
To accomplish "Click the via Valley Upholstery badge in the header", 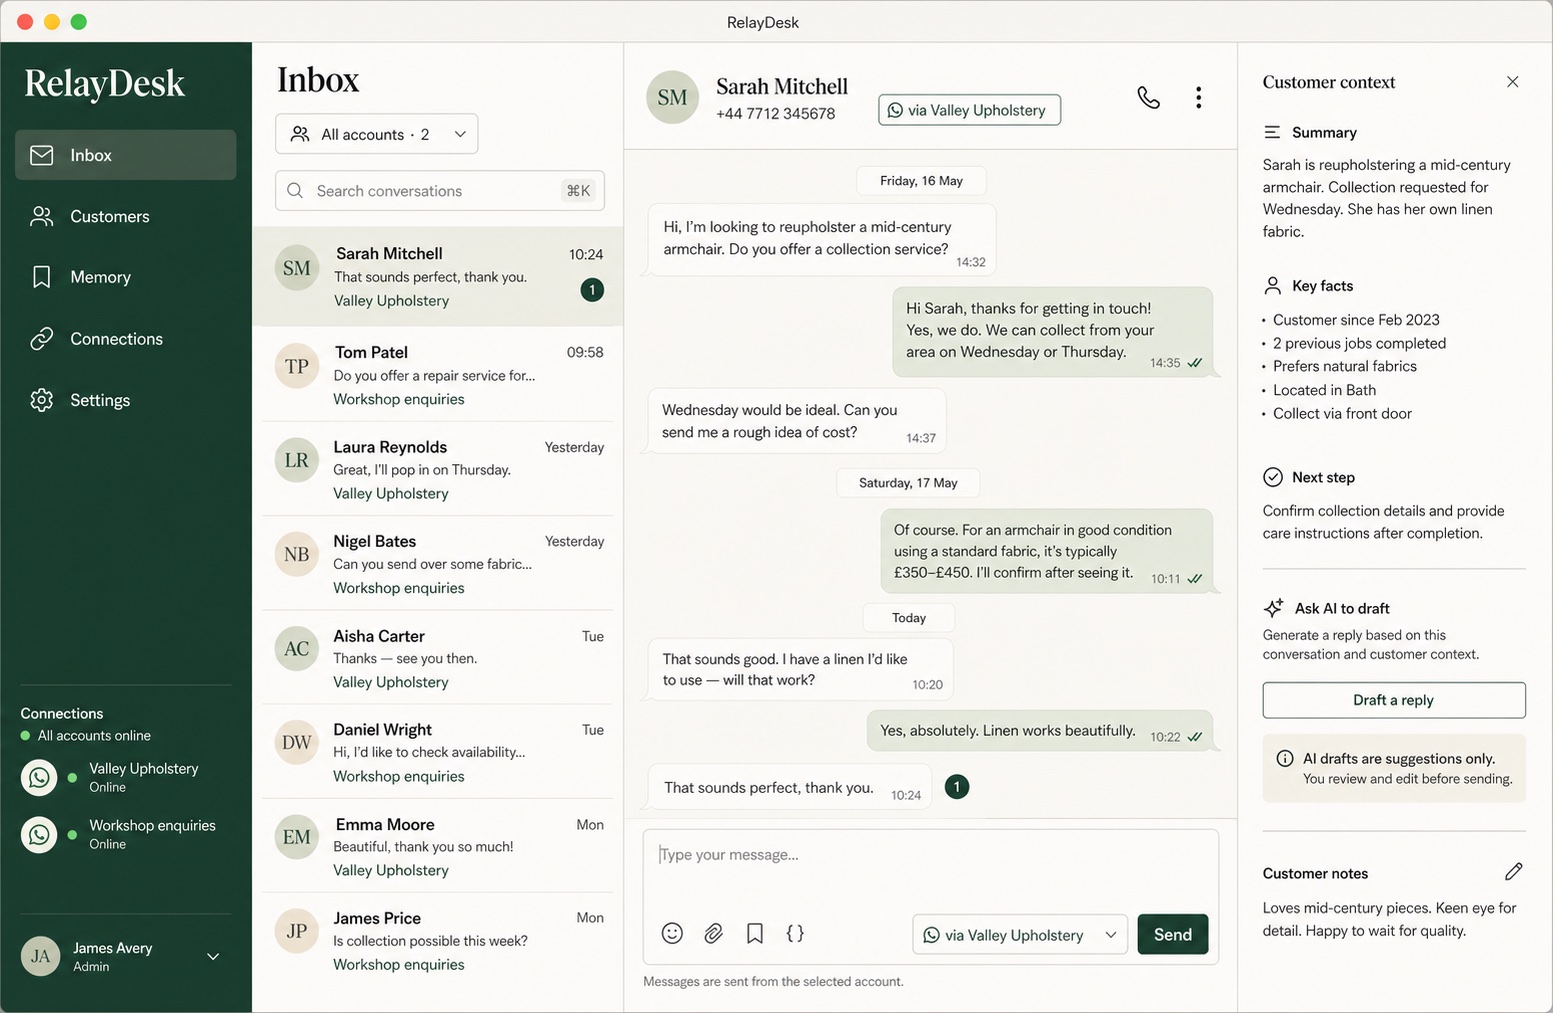I will (969, 110).
